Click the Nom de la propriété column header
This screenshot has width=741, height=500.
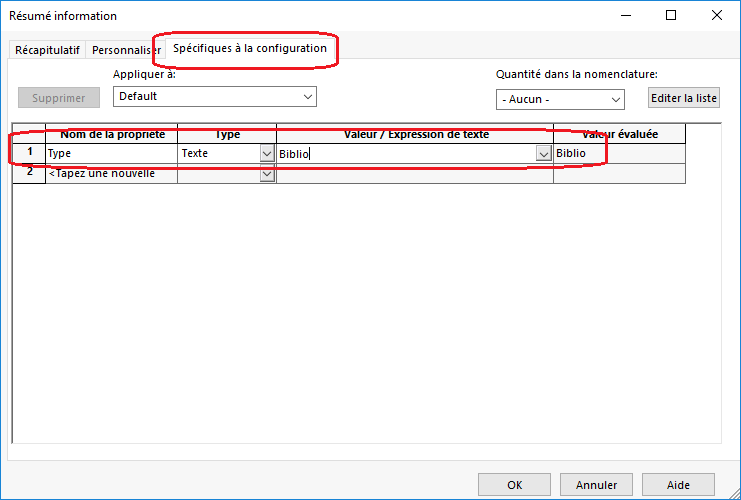tap(111, 134)
